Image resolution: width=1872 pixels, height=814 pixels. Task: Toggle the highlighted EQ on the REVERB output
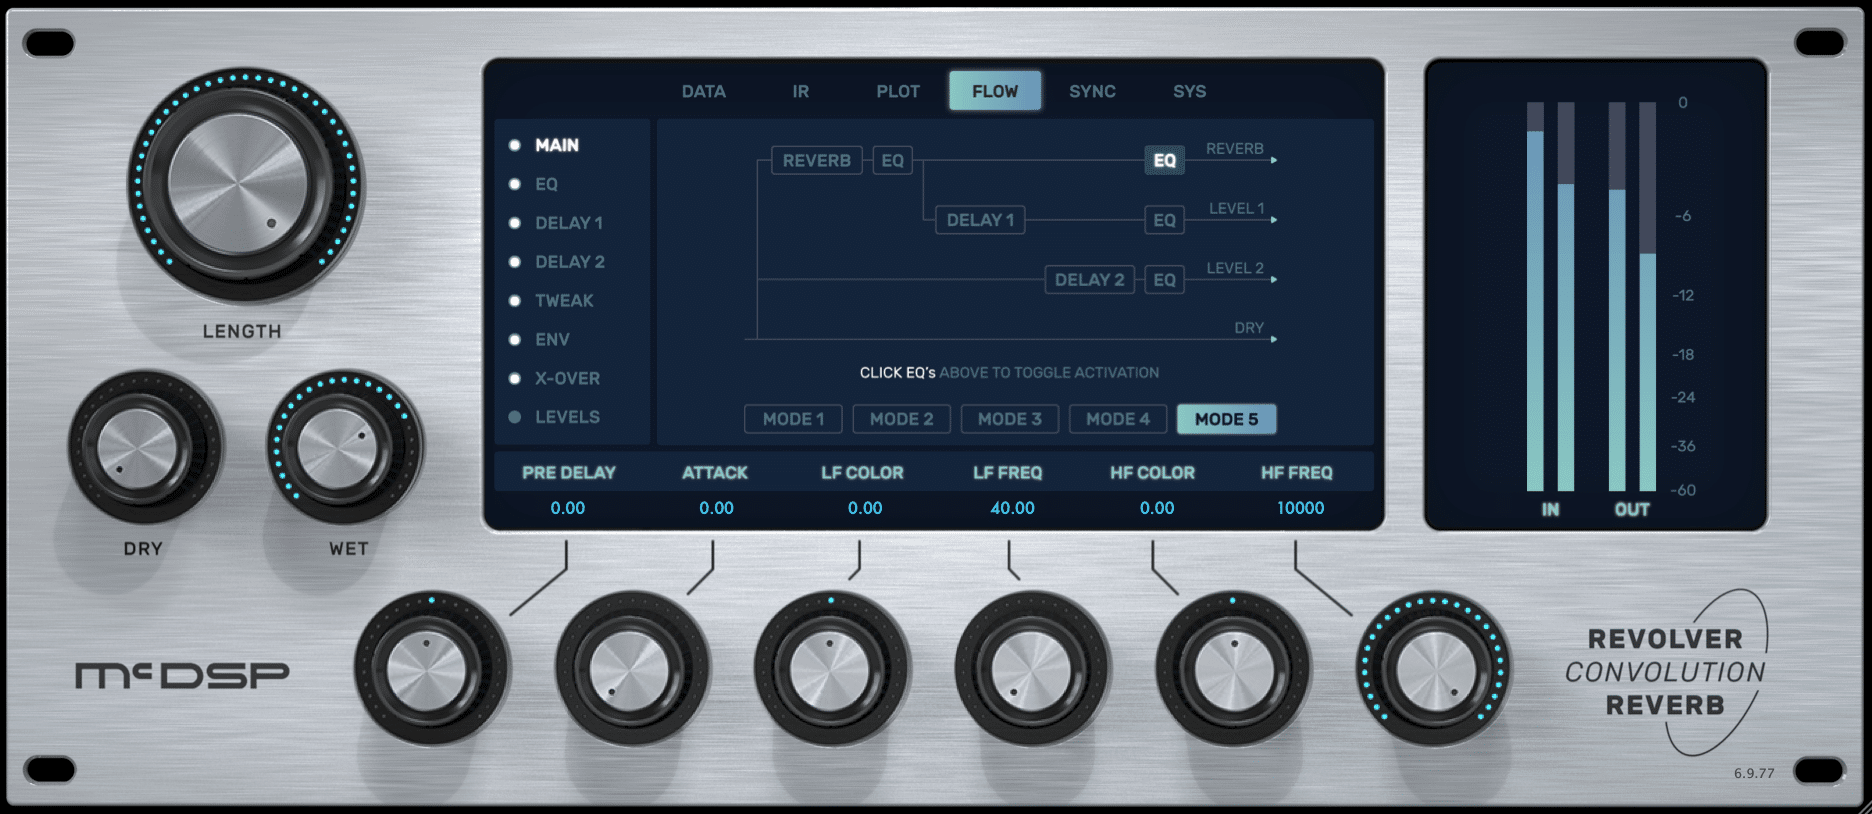(1164, 160)
